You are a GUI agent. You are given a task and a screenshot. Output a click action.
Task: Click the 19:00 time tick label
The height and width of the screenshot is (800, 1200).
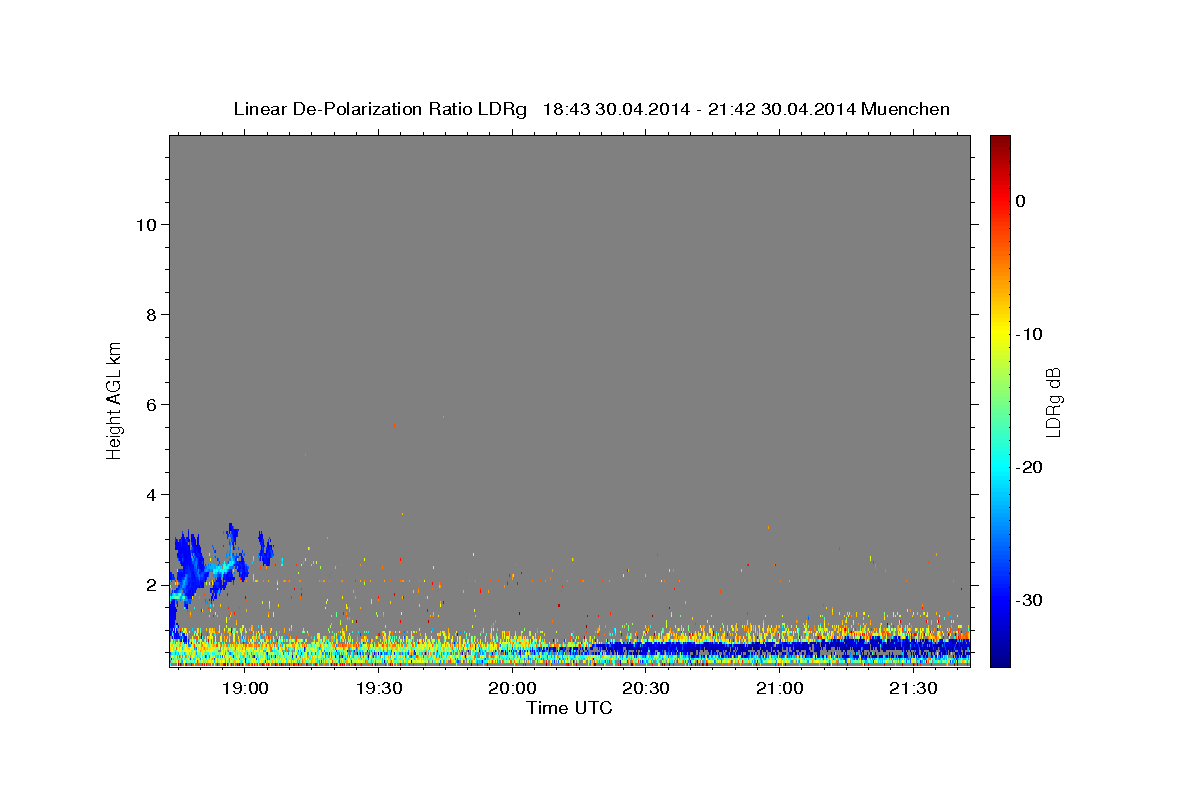245,688
